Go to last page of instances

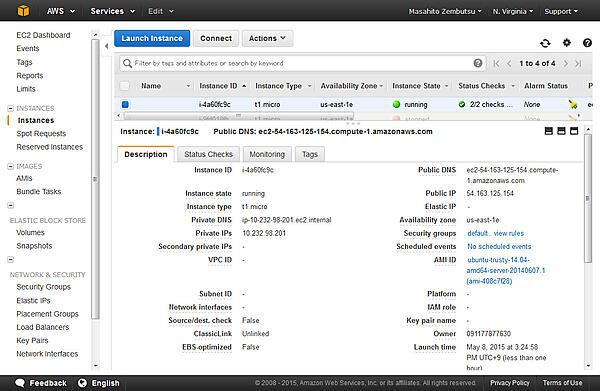click(578, 64)
